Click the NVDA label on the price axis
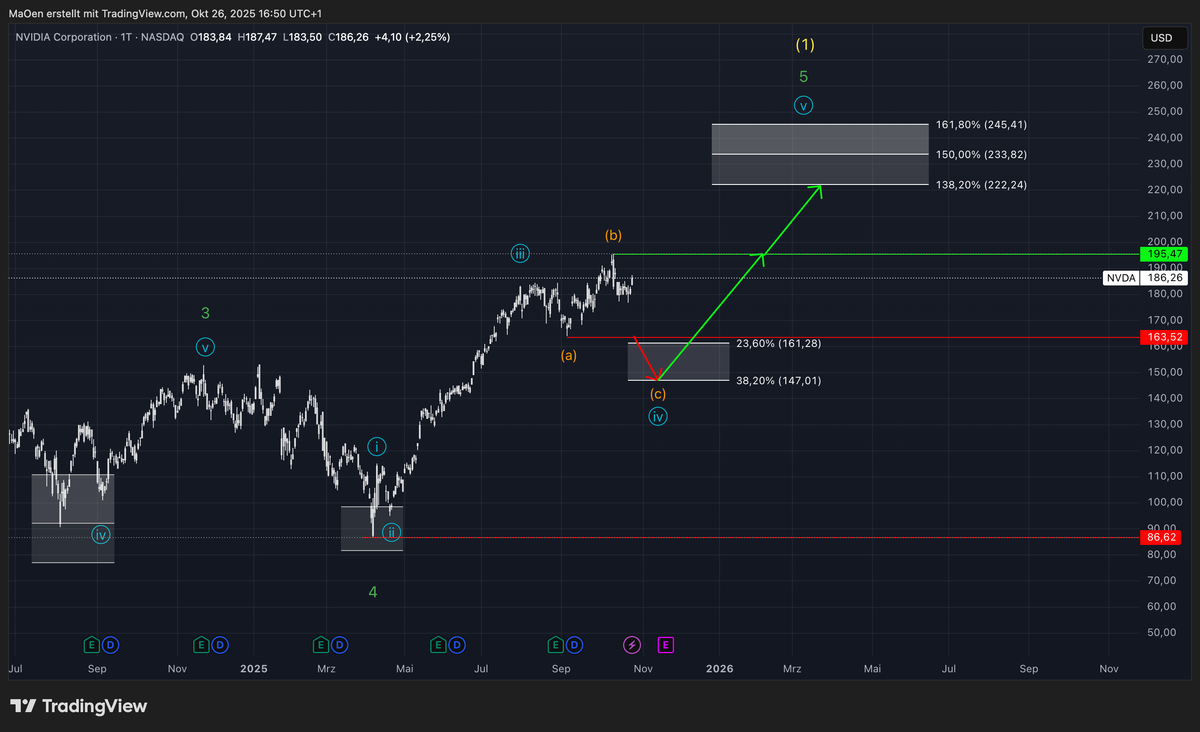Viewport: 1200px width, 732px height. pyautogui.click(x=1120, y=278)
